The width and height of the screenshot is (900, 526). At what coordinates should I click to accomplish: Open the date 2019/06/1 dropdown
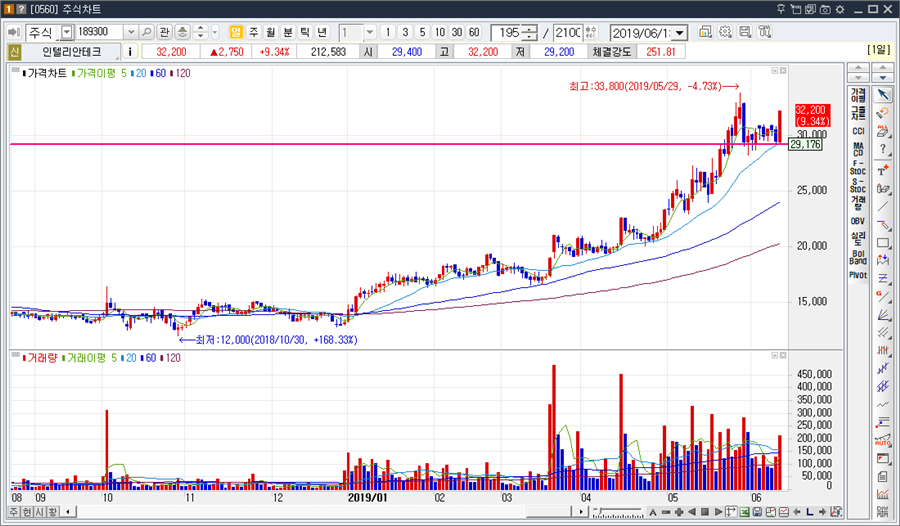[x=680, y=33]
